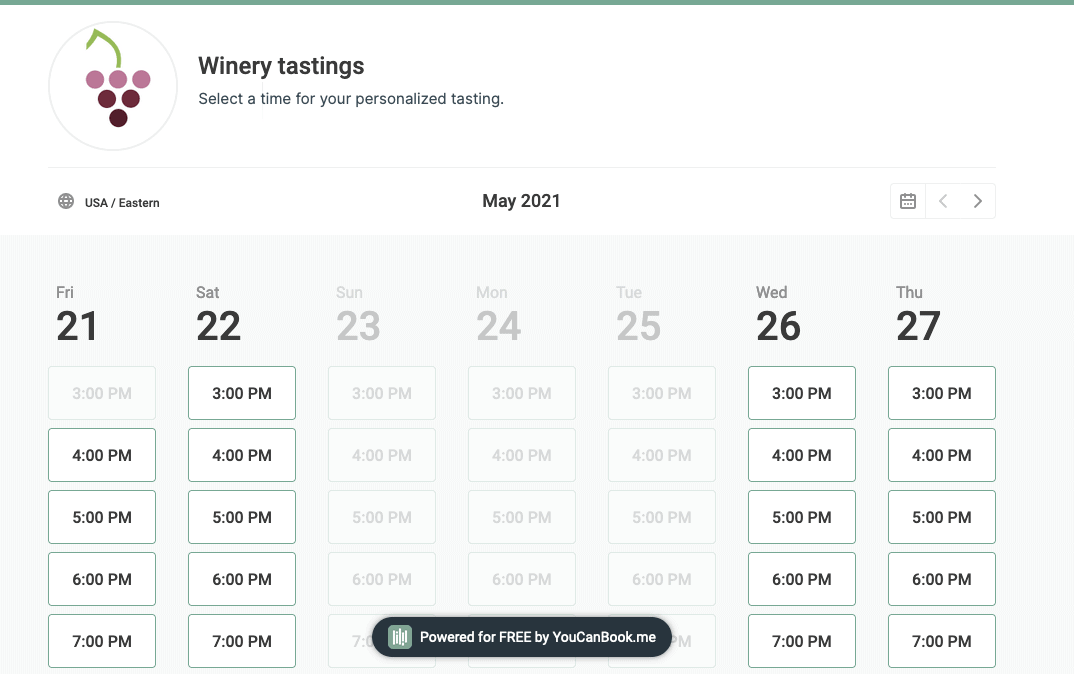Click the Tue 25 day header
The image size is (1074, 674).
click(638, 314)
